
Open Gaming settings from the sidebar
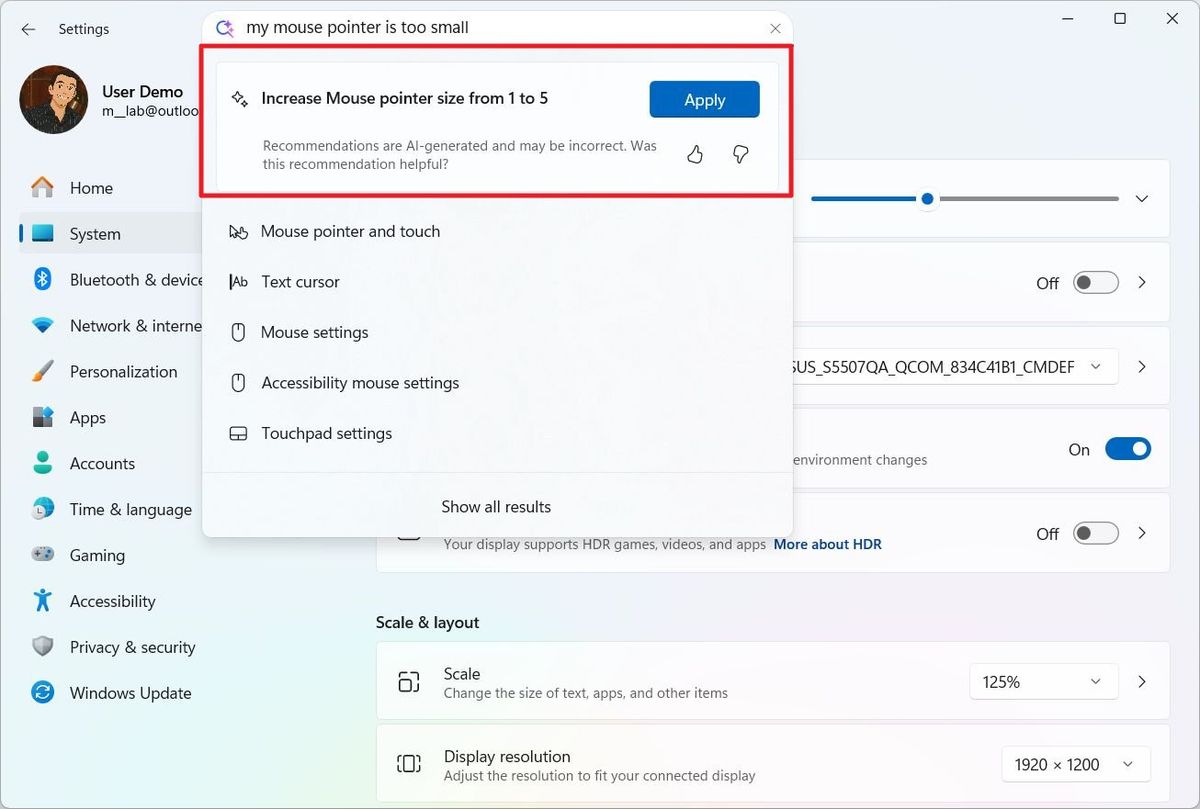[97, 555]
